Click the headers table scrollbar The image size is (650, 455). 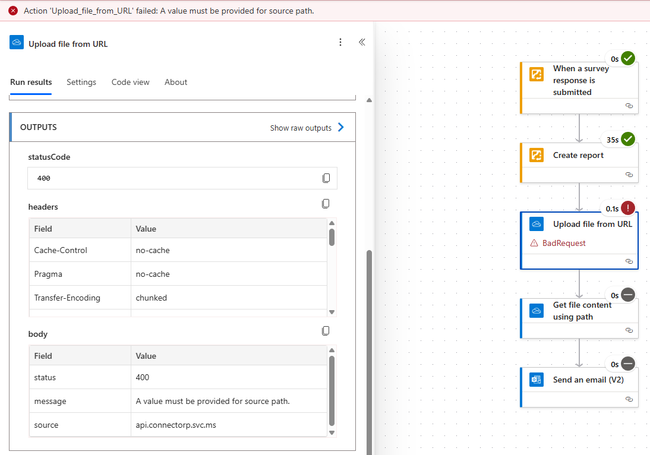[x=332, y=238]
